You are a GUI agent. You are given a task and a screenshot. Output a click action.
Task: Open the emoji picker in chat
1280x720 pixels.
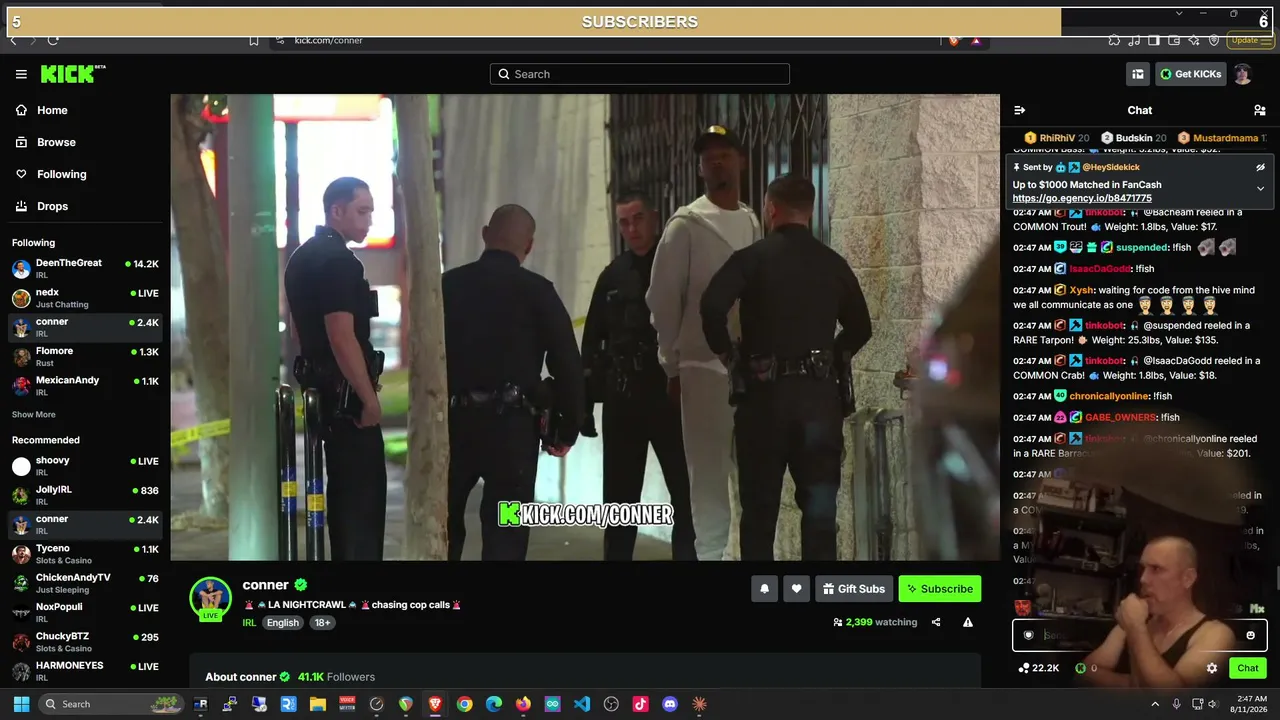pos(1250,635)
